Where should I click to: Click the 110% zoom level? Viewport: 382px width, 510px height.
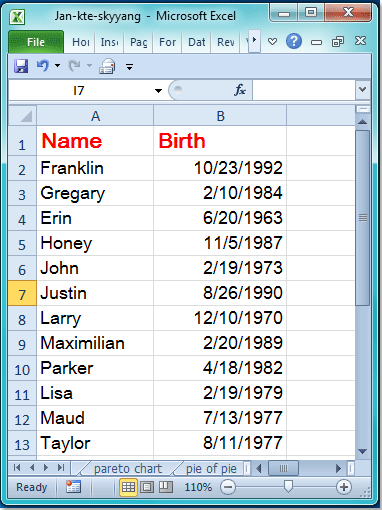[198, 487]
